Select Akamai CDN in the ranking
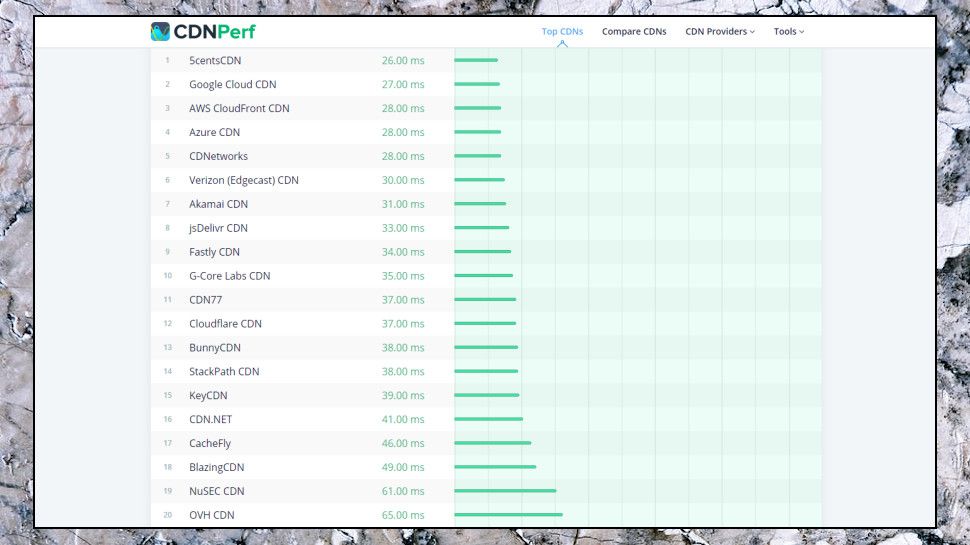 [218, 204]
